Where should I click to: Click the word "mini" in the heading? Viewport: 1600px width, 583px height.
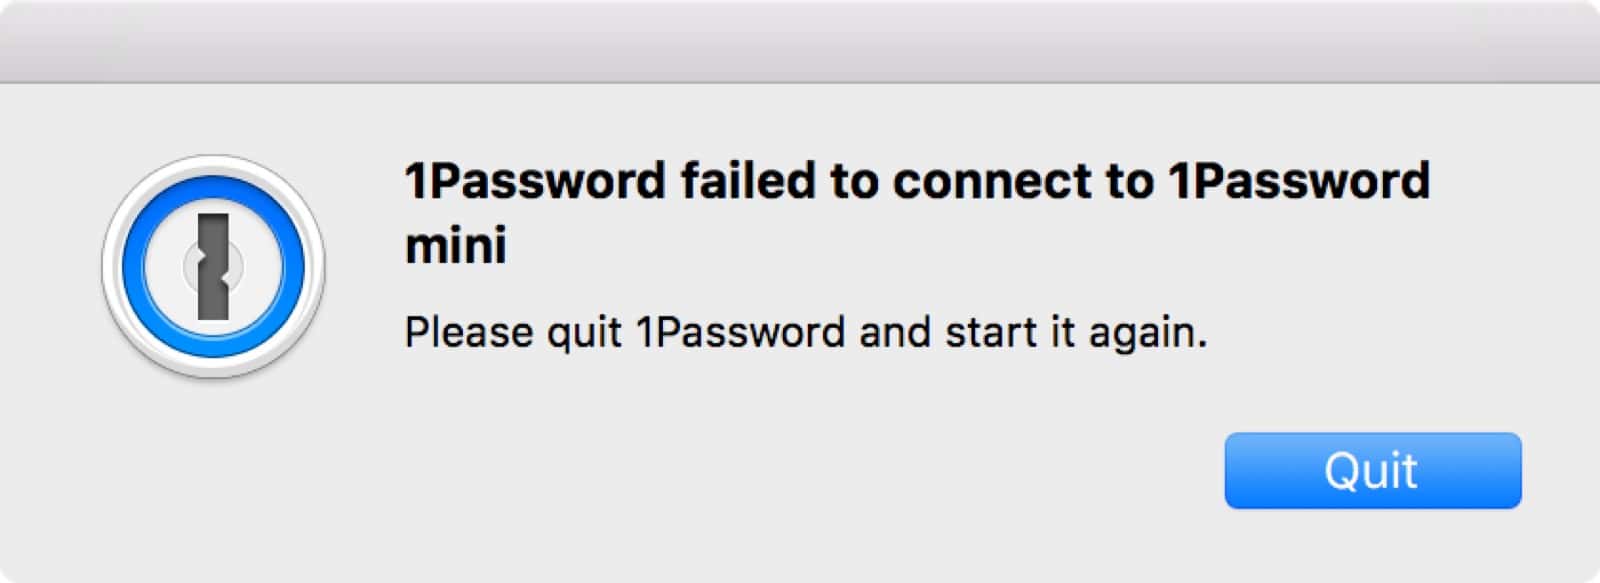click(x=455, y=244)
